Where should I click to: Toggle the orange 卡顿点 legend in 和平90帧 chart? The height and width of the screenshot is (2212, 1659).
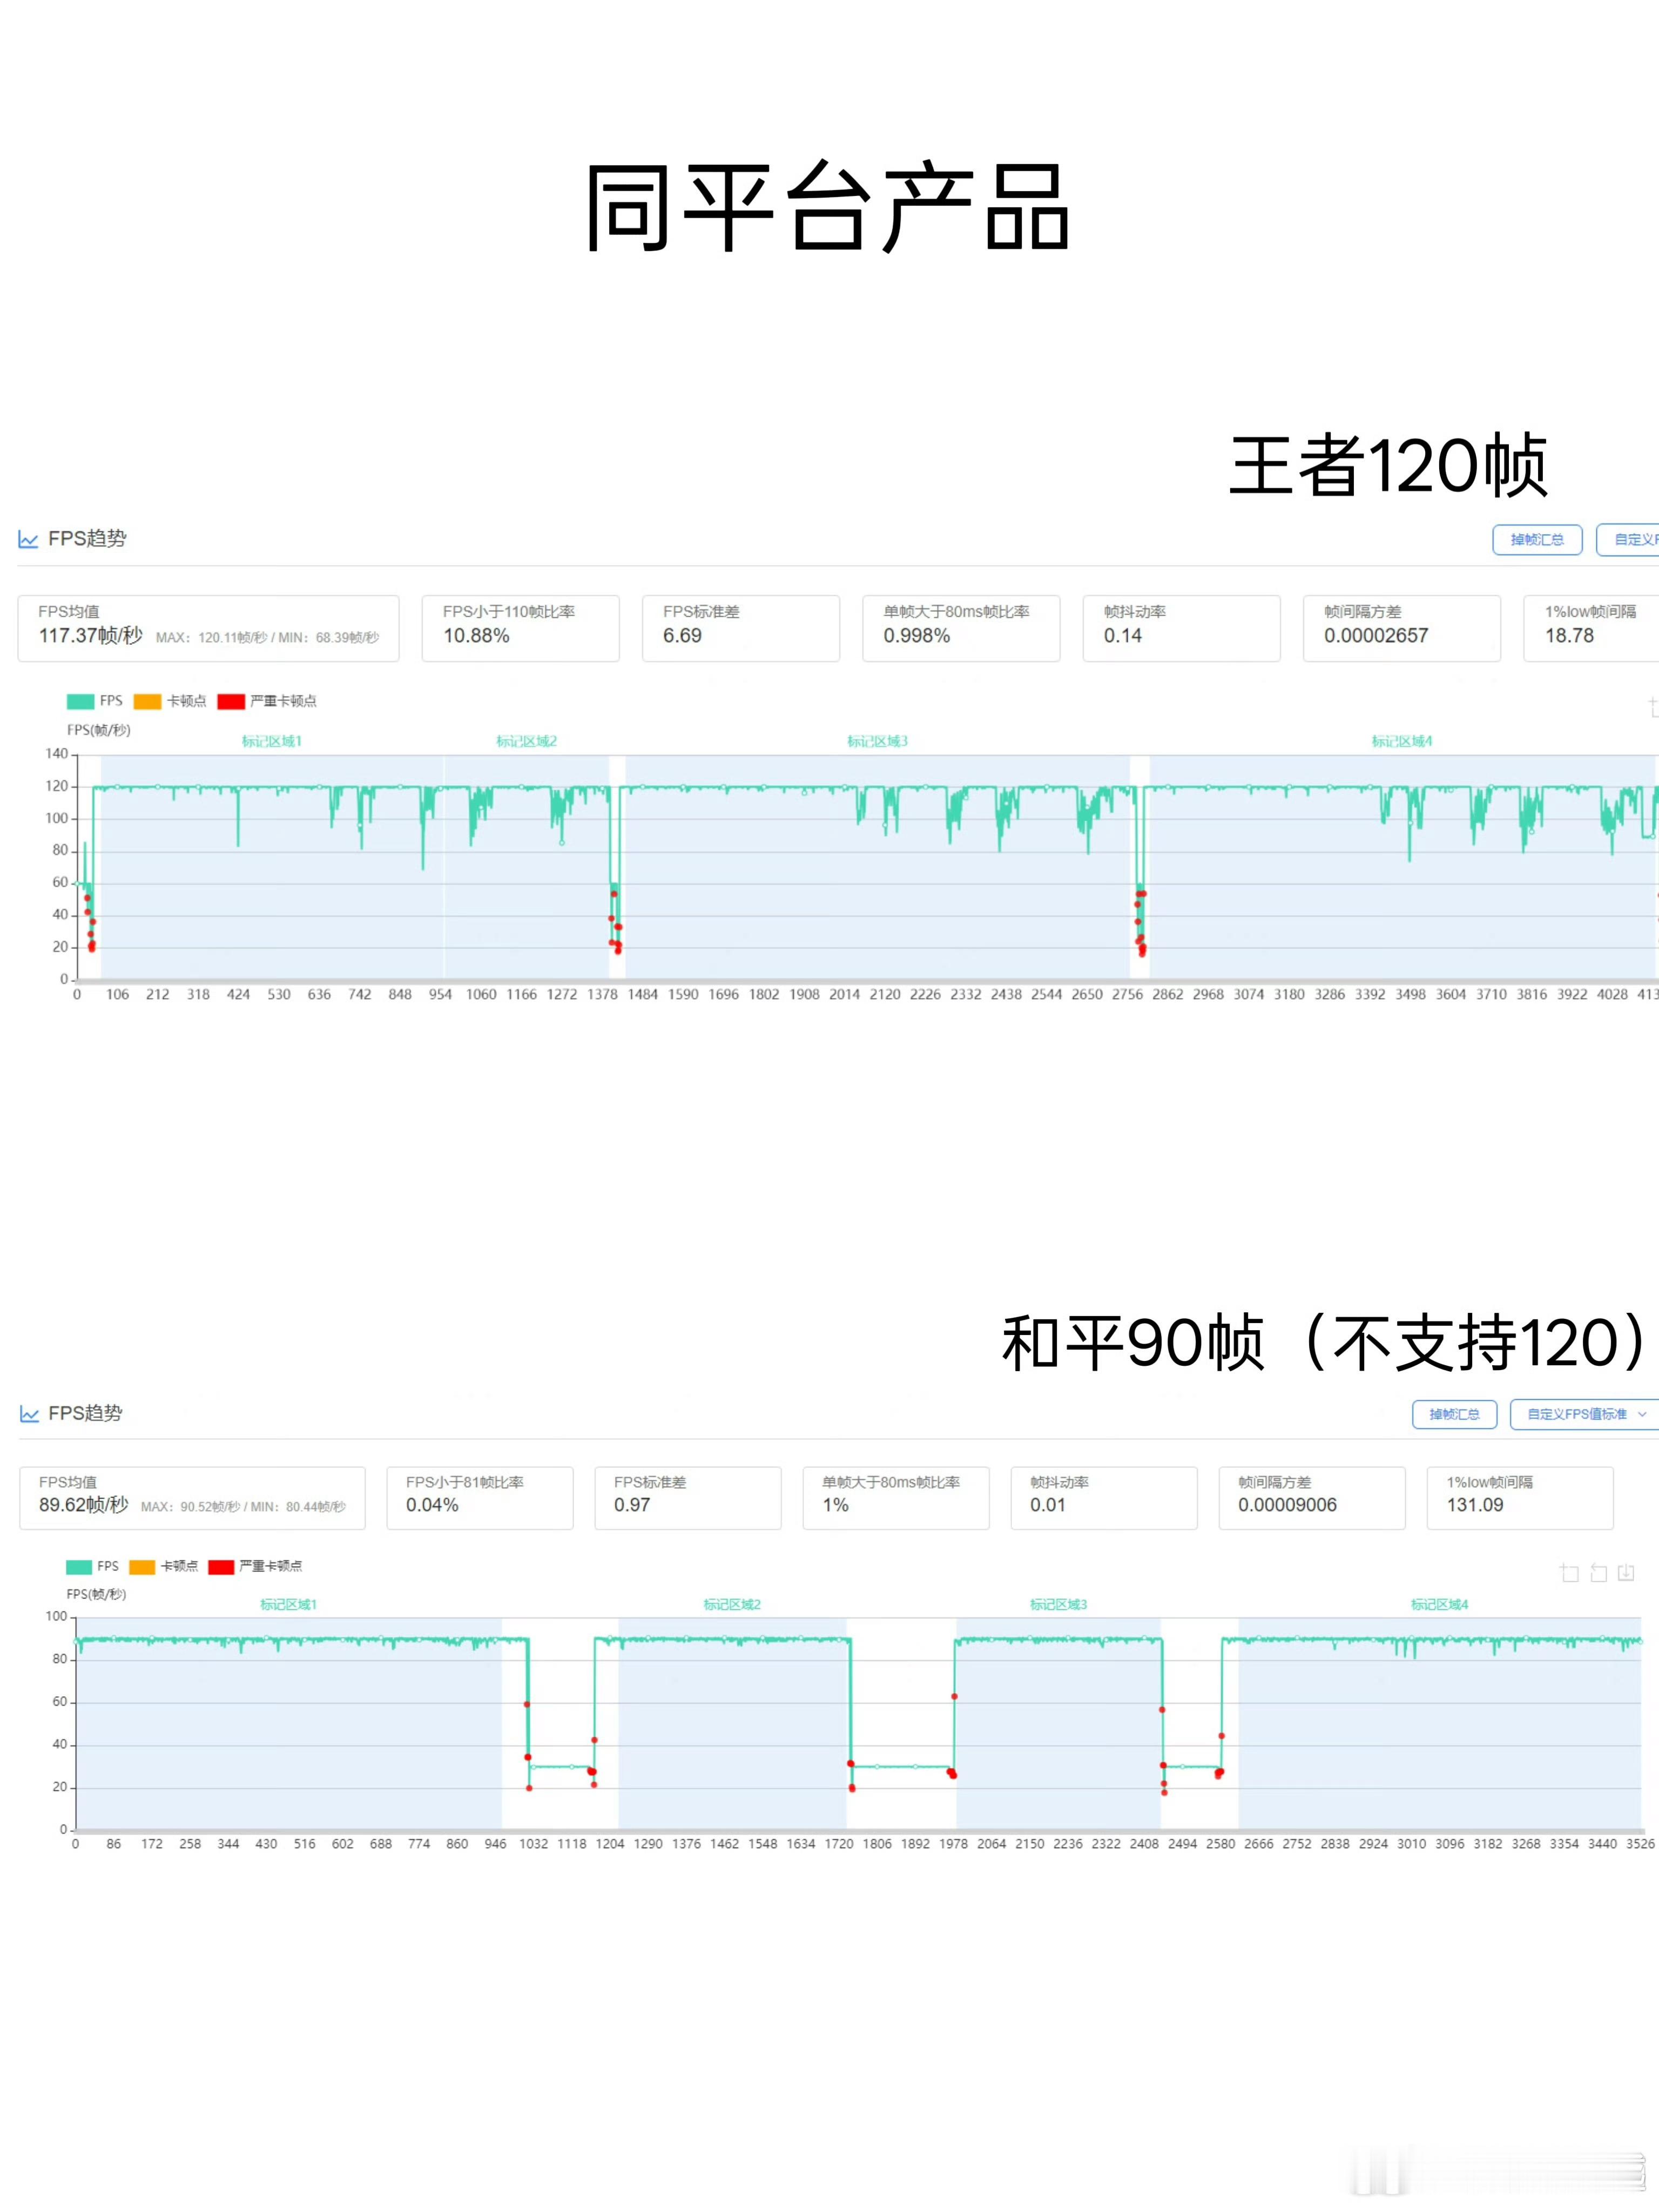[164, 1566]
